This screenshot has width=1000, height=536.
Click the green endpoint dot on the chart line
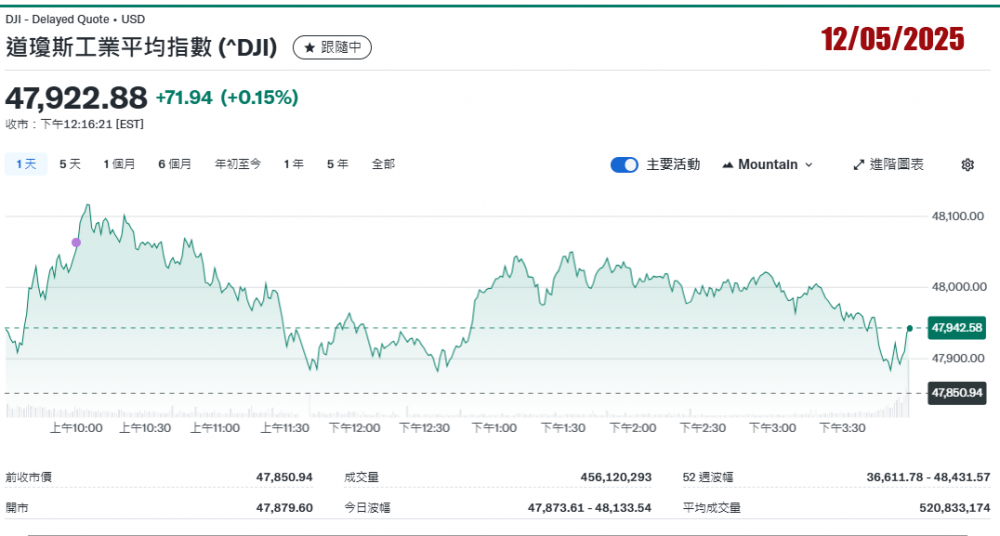pyautogui.click(x=909, y=328)
